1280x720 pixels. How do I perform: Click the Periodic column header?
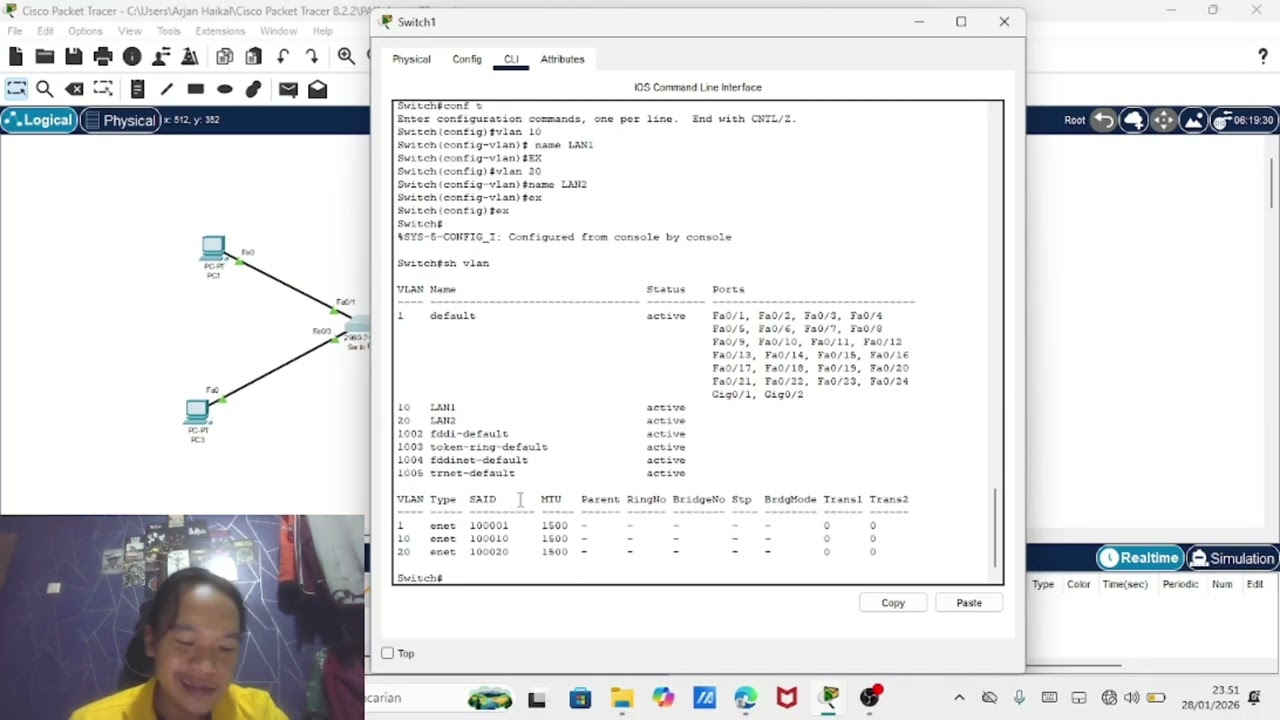point(1180,584)
